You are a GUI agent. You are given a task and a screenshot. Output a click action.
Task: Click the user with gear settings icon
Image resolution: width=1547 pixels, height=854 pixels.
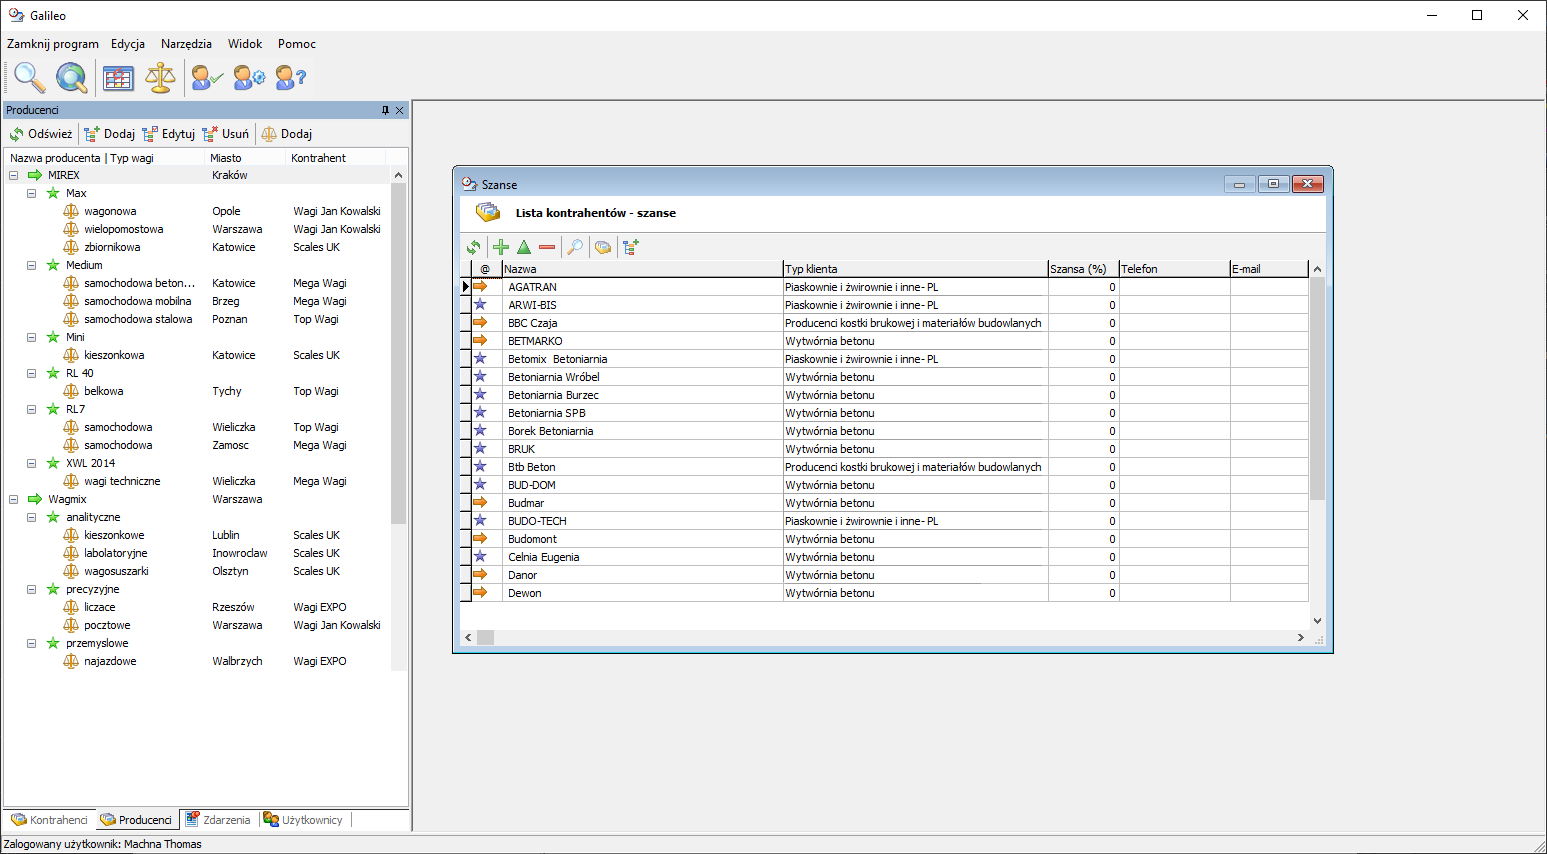(249, 77)
